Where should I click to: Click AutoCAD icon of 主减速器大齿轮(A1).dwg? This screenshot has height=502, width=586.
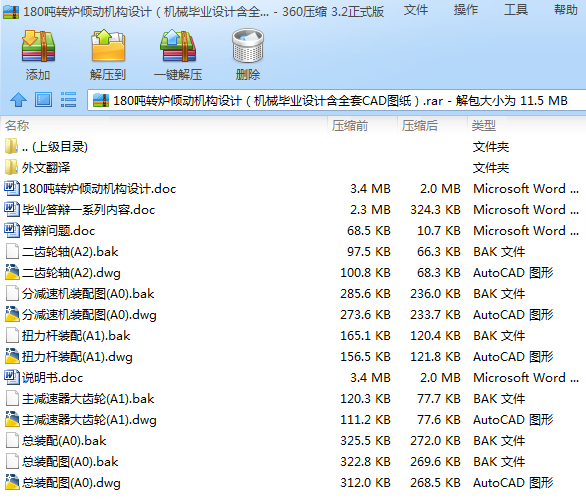click(12, 419)
